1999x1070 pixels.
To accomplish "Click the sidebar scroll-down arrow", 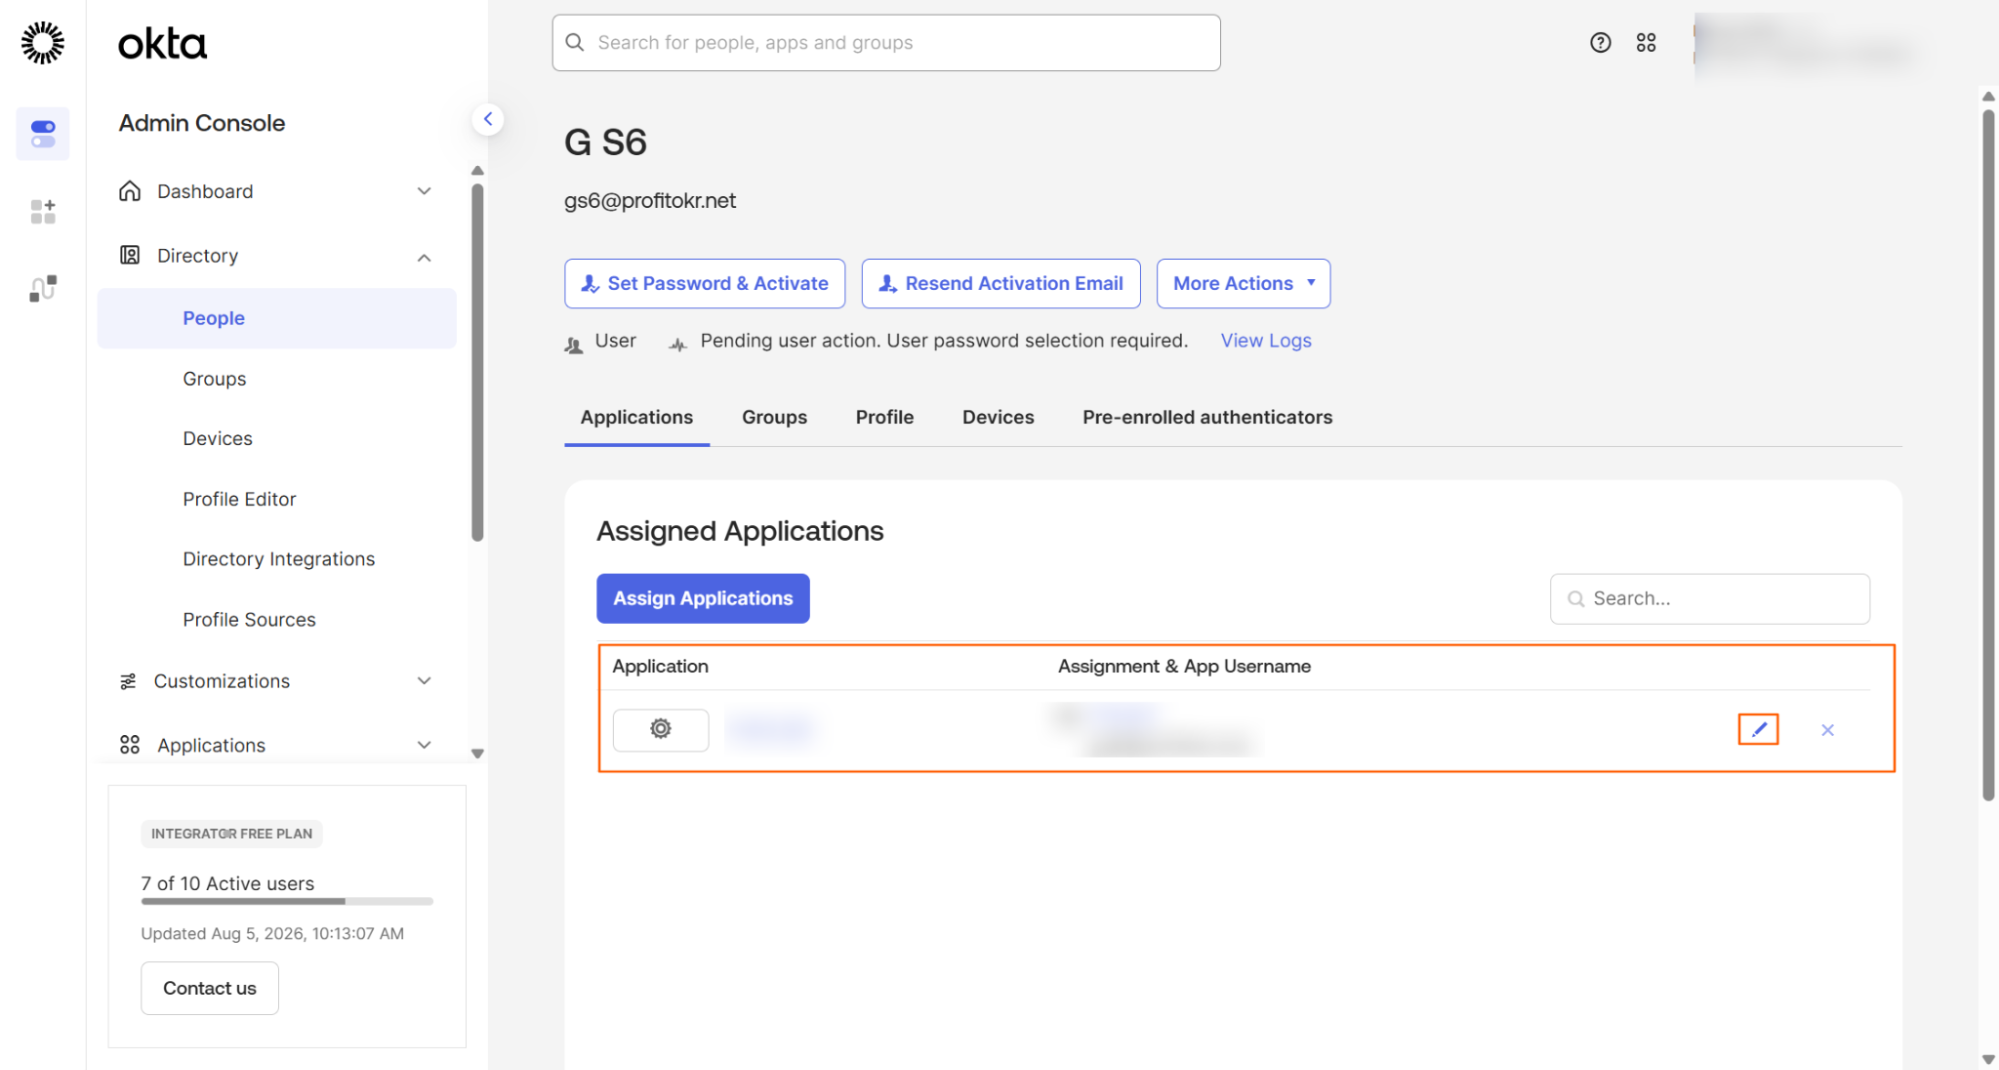I will 478,754.
